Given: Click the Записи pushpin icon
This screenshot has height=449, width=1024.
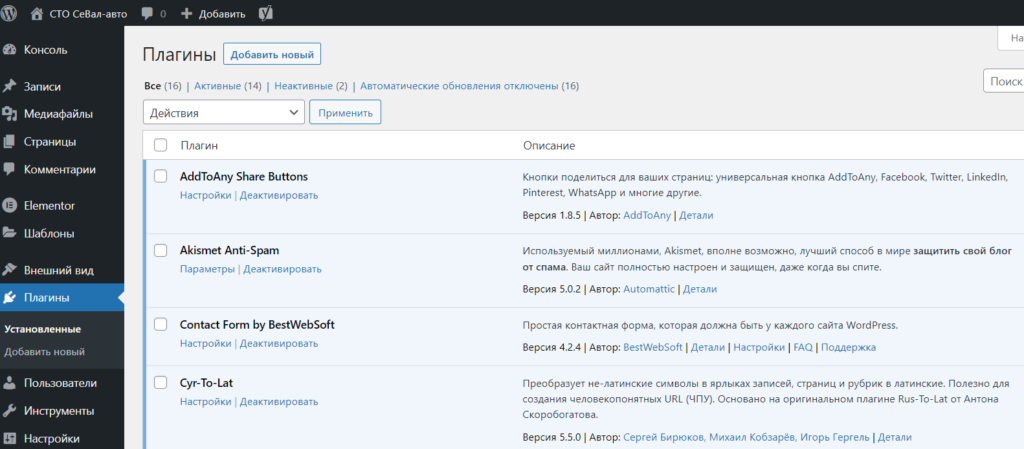Looking at the screenshot, I should [x=9, y=86].
